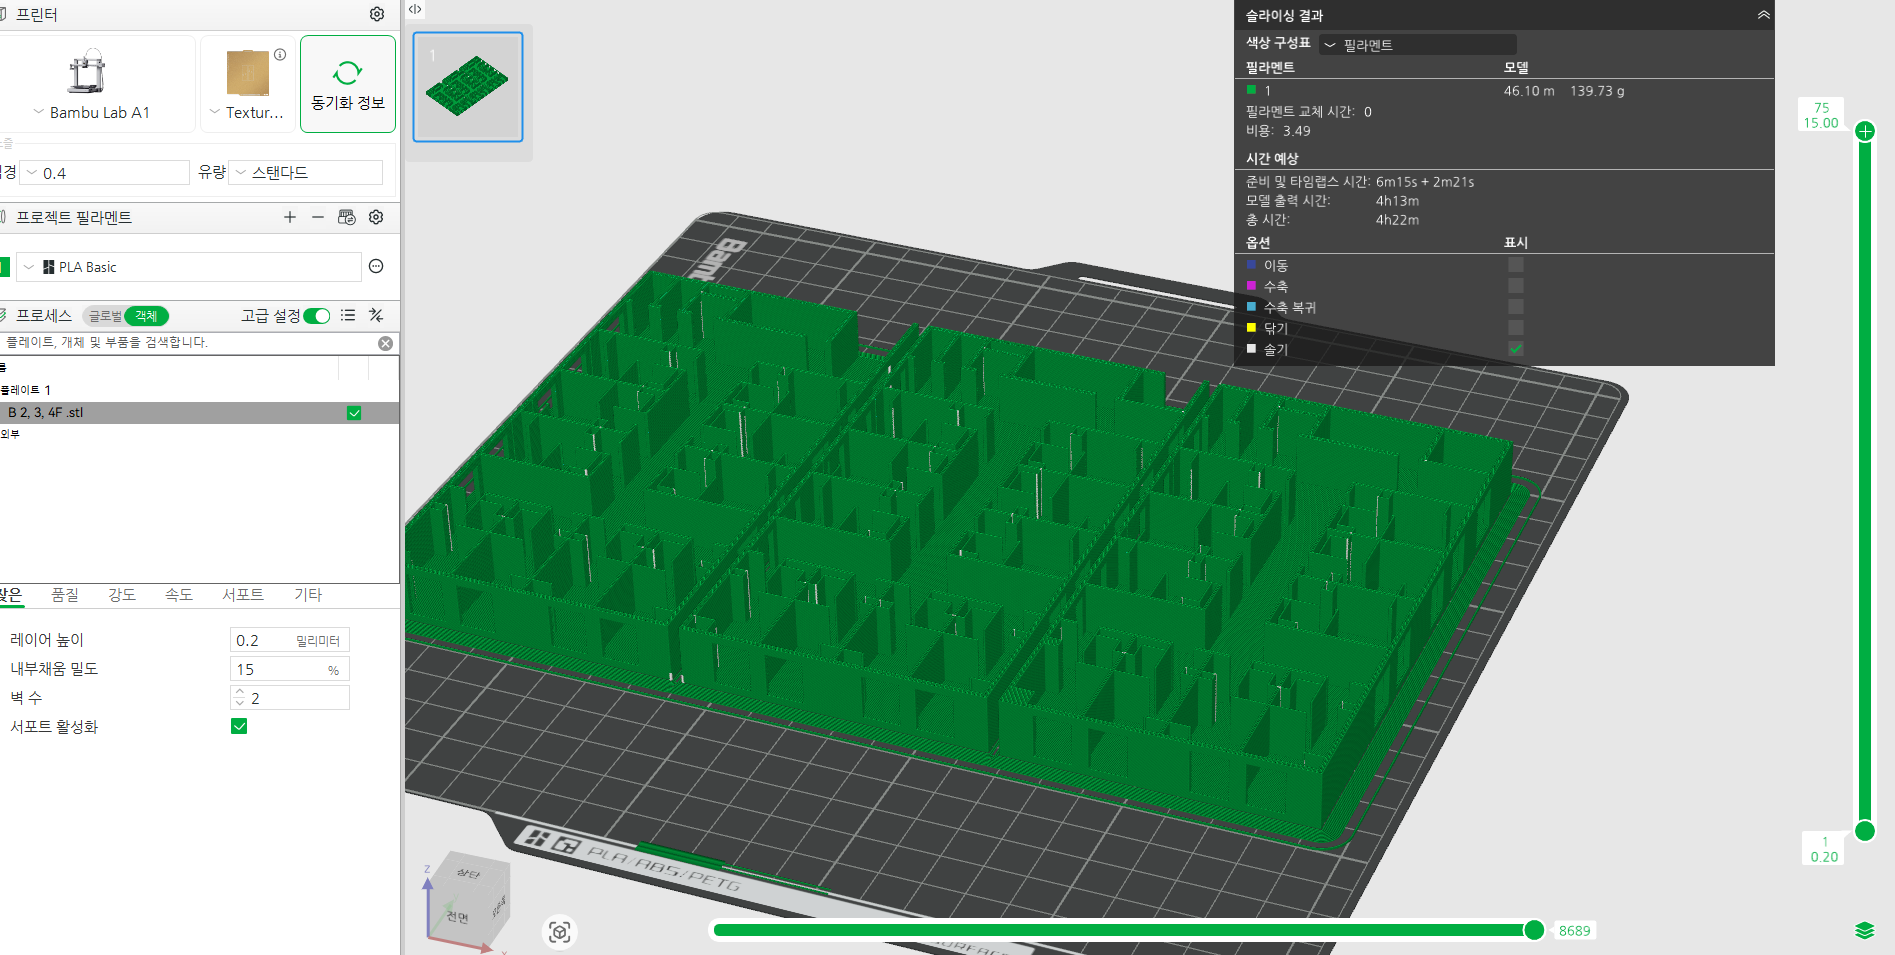Open the nozzle diameter 0.4 dropdown
Image resolution: width=1895 pixels, height=955 pixels.
point(105,173)
